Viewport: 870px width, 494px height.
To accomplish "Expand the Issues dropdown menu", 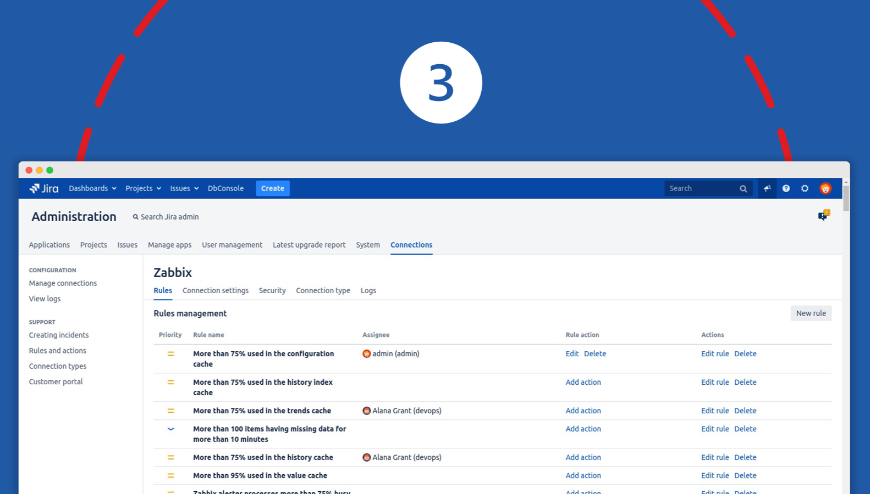I will (183, 188).
